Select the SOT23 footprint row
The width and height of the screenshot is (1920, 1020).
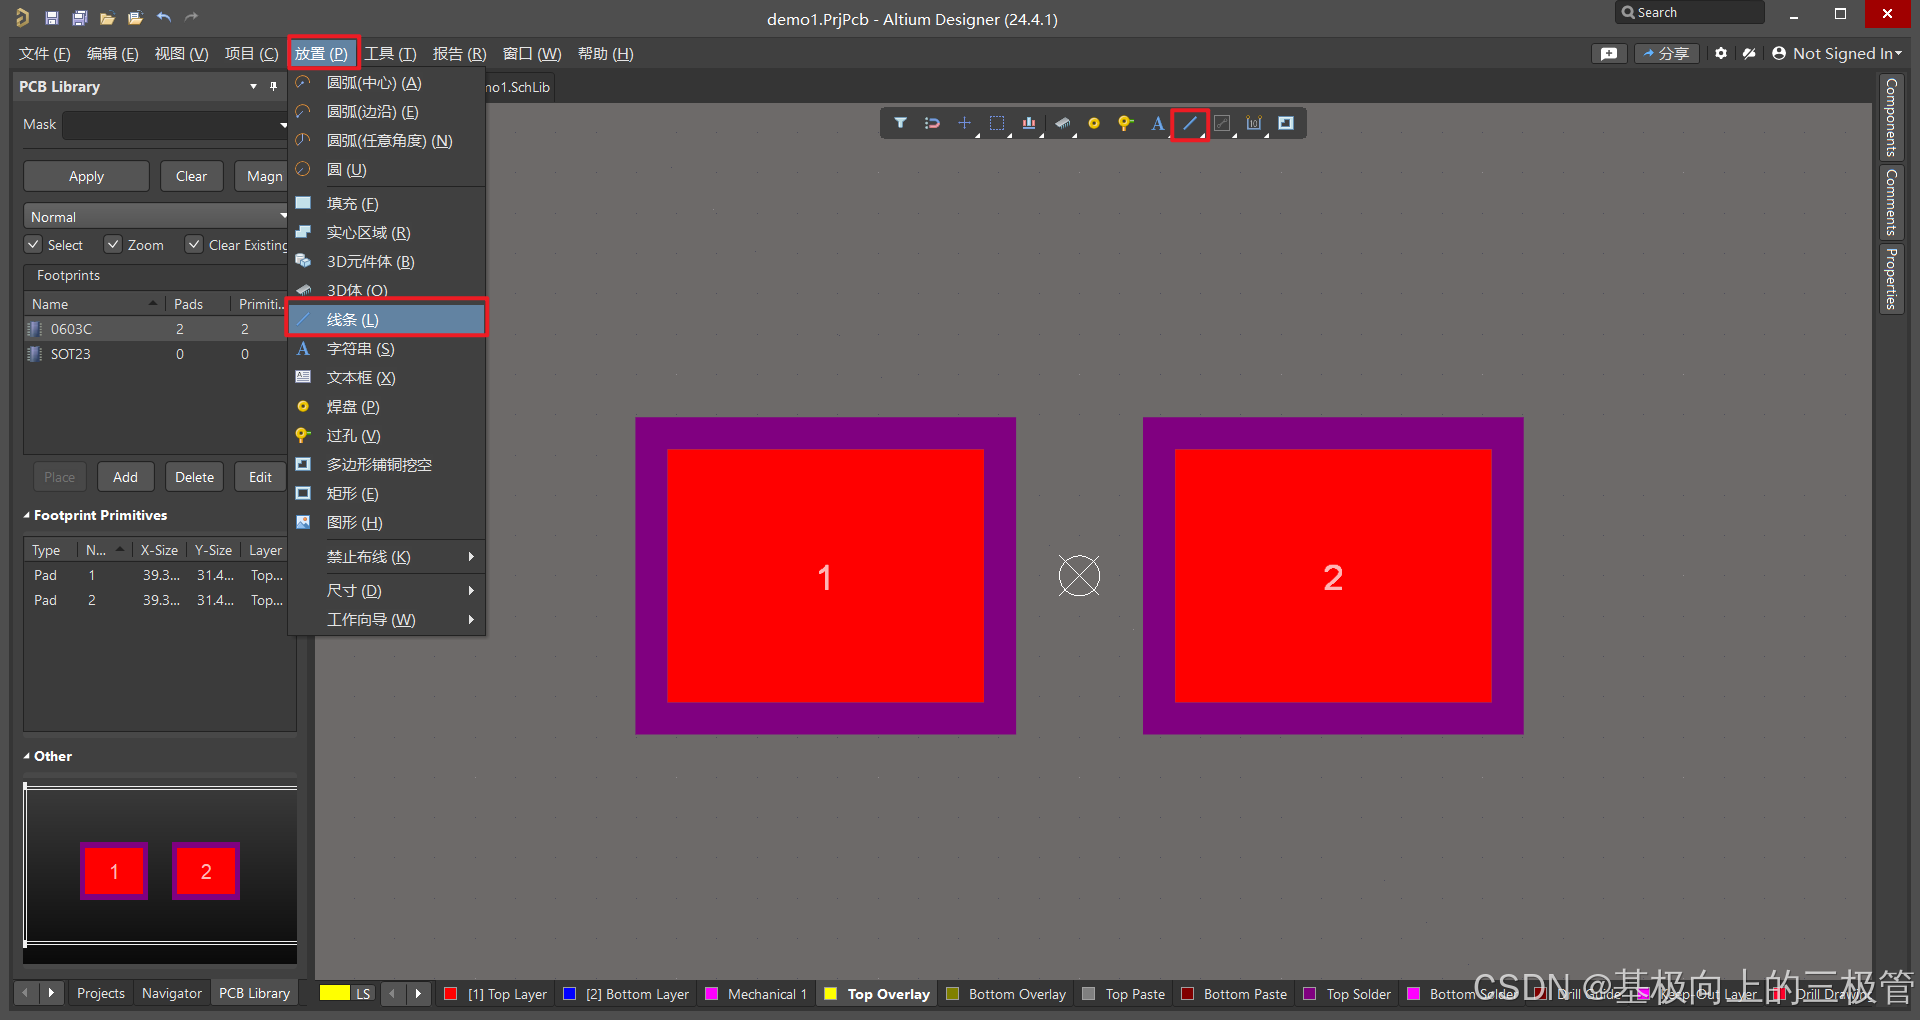pyautogui.click(x=156, y=354)
